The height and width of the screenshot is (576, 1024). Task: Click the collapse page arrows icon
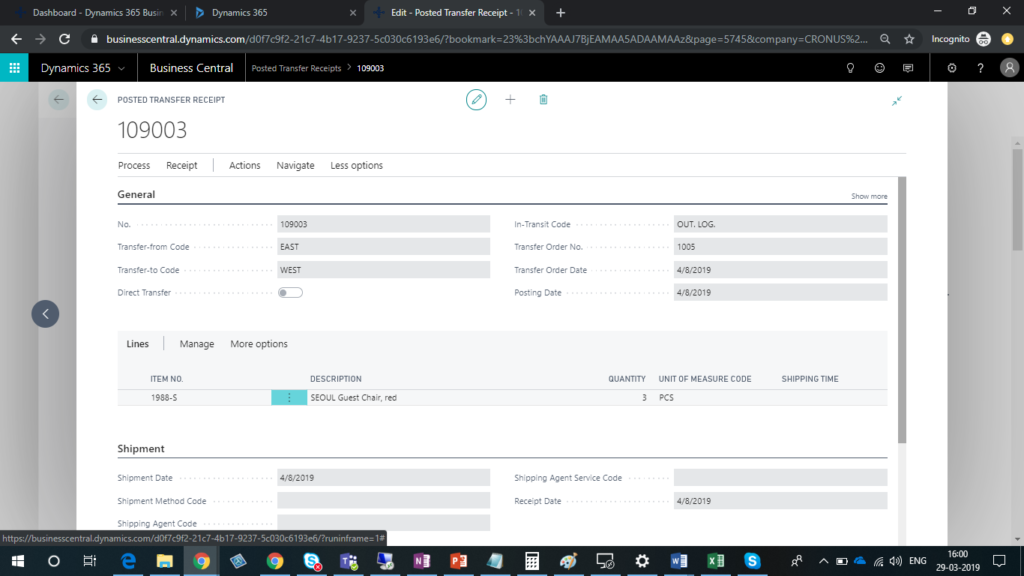pyautogui.click(x=897, y=101)
